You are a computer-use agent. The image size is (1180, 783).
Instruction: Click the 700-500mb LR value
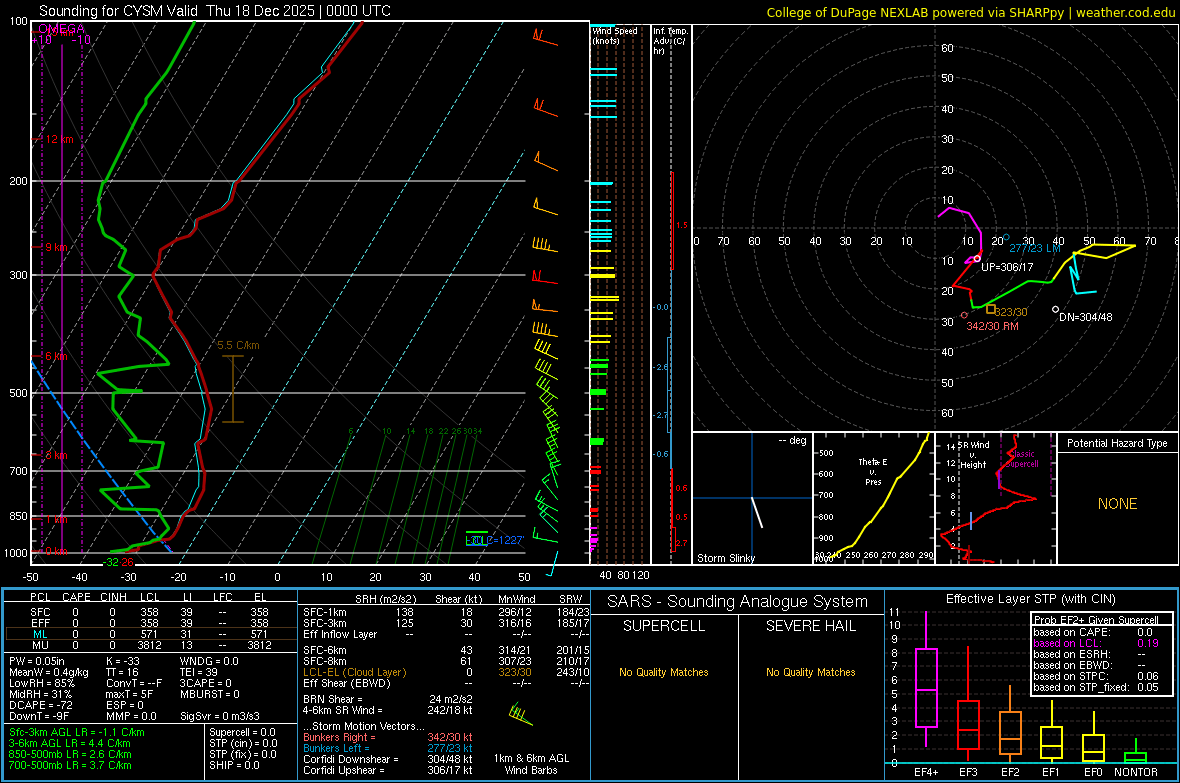tap(70, 765)
